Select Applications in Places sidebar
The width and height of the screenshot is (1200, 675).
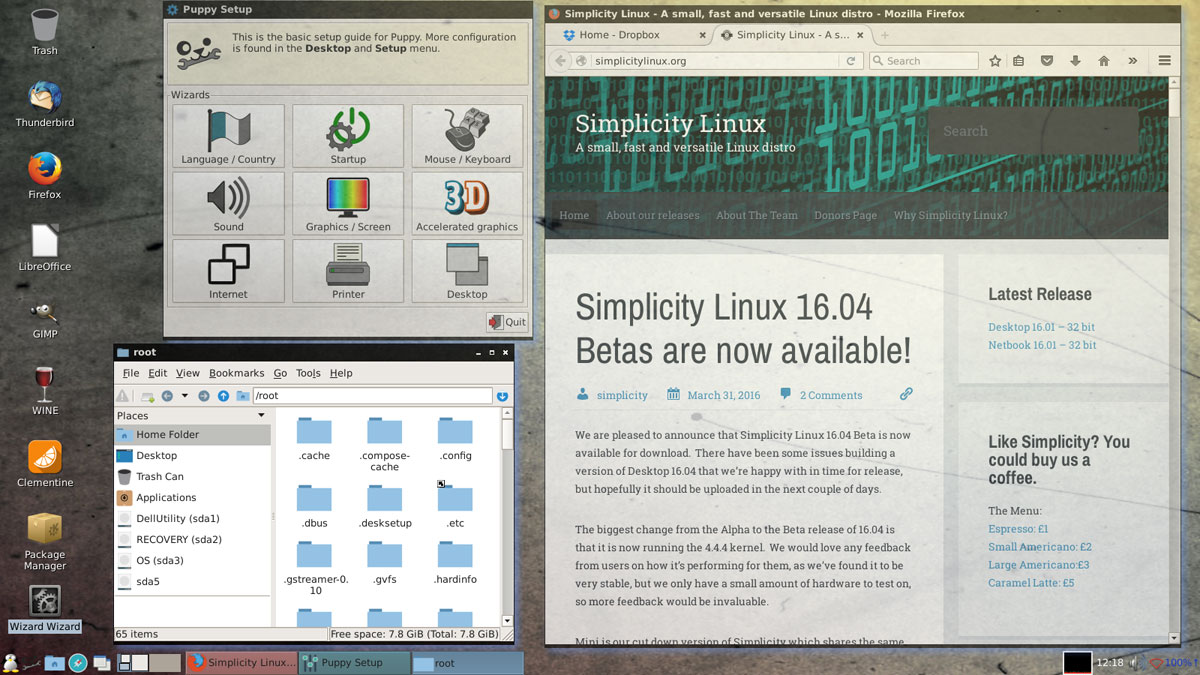(x=192, y=498)
